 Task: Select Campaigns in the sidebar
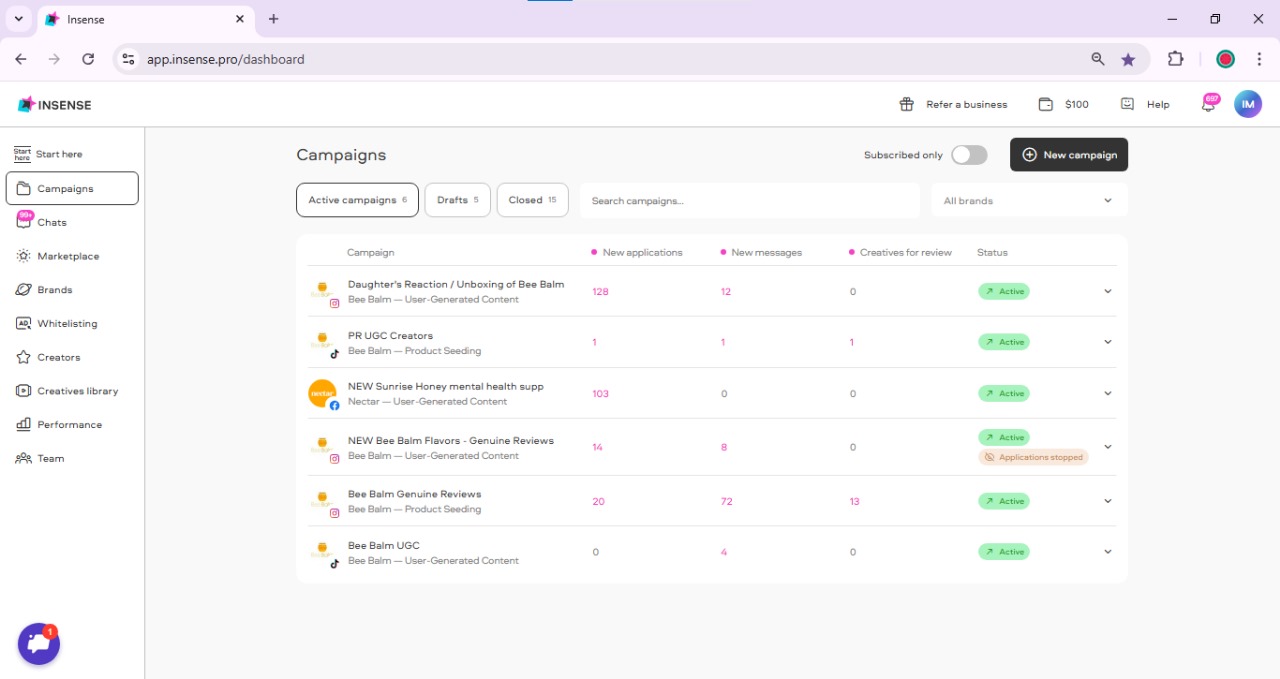(72, 188)
